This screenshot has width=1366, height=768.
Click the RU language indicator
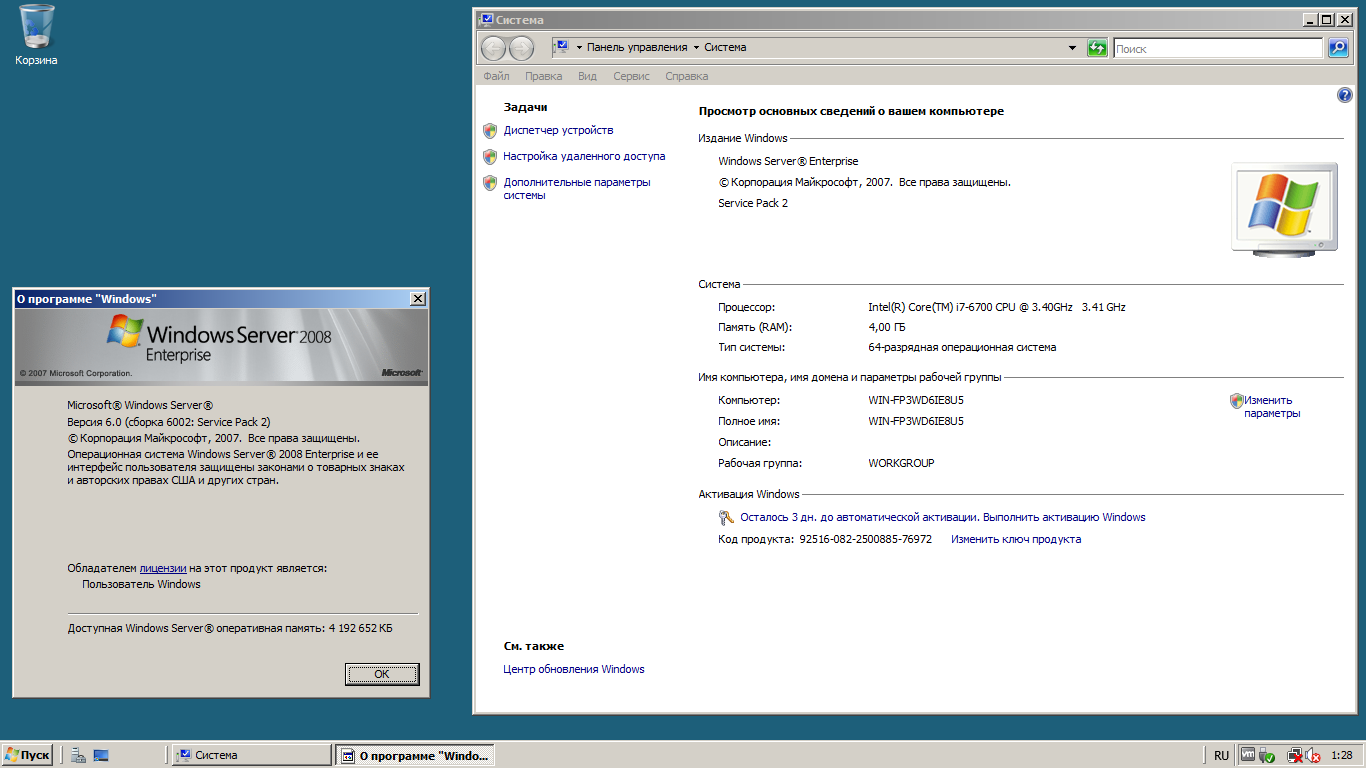1222,756
